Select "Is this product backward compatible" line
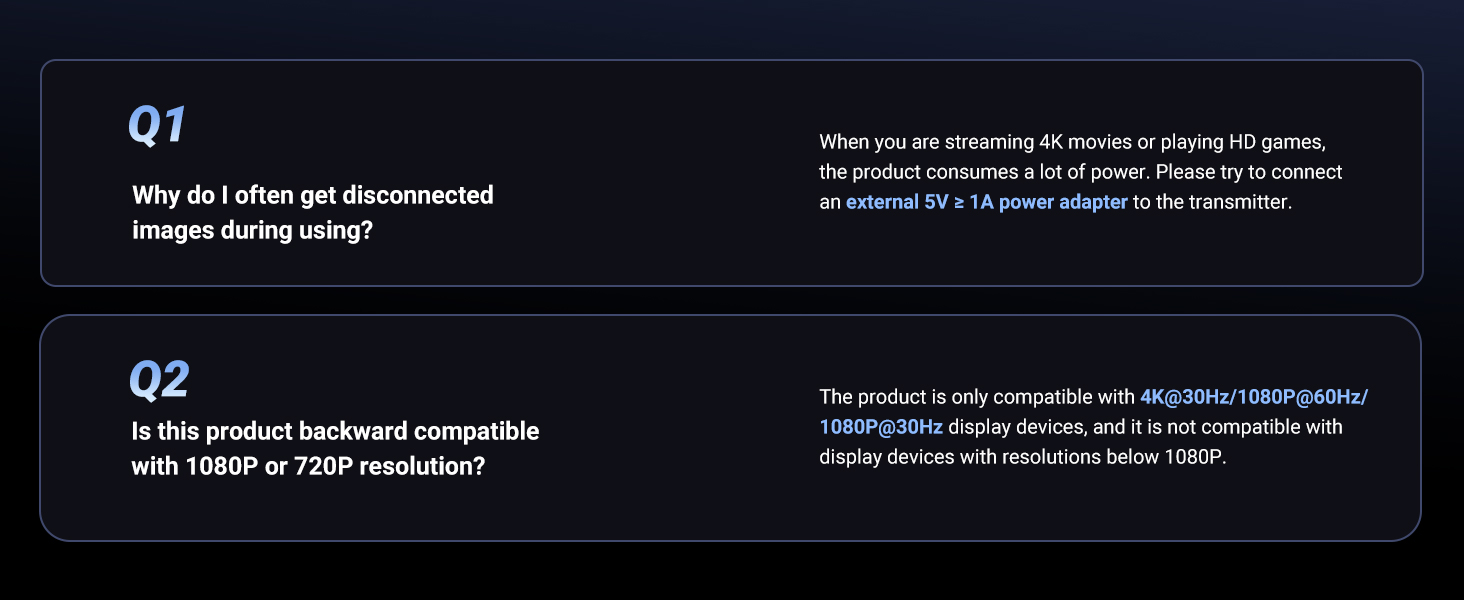The image size is (1464, 600). pyautogui.click(x=335, y=431)
